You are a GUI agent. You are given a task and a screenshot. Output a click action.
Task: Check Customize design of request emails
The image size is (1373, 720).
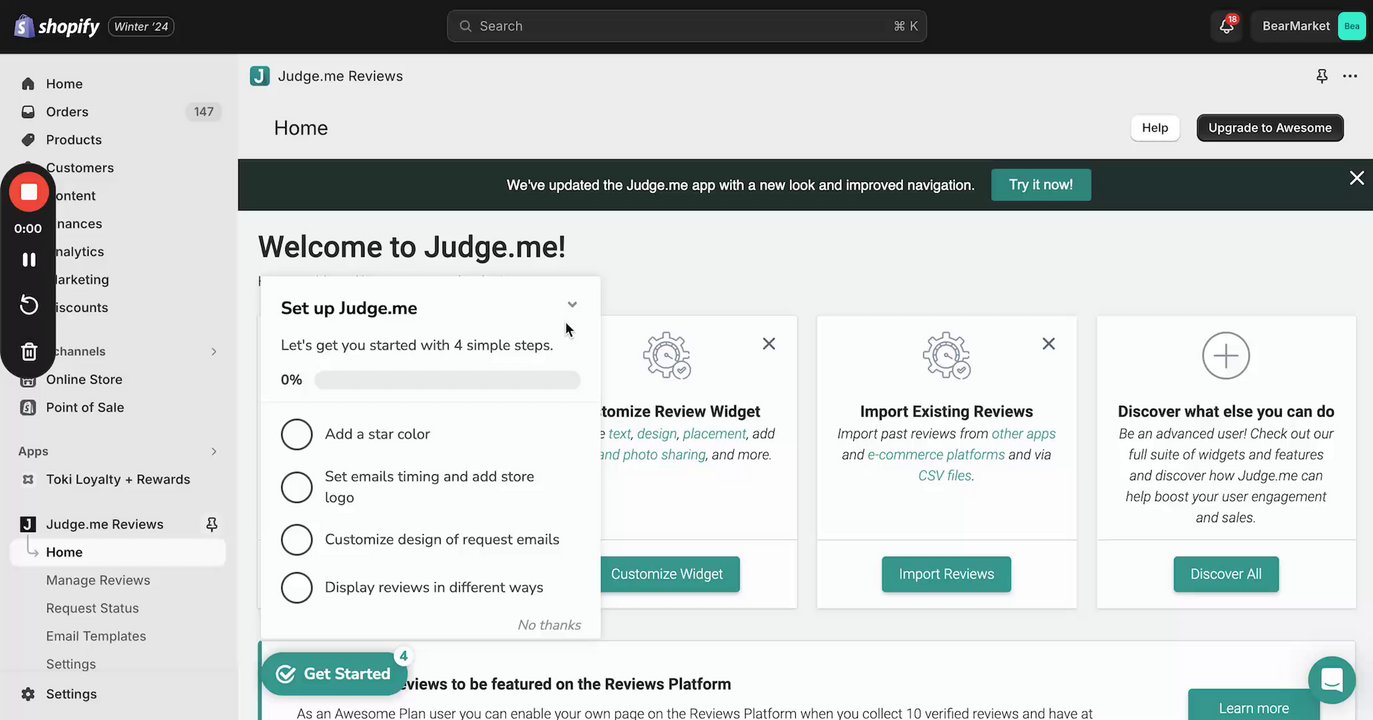(x=297, y=539)
